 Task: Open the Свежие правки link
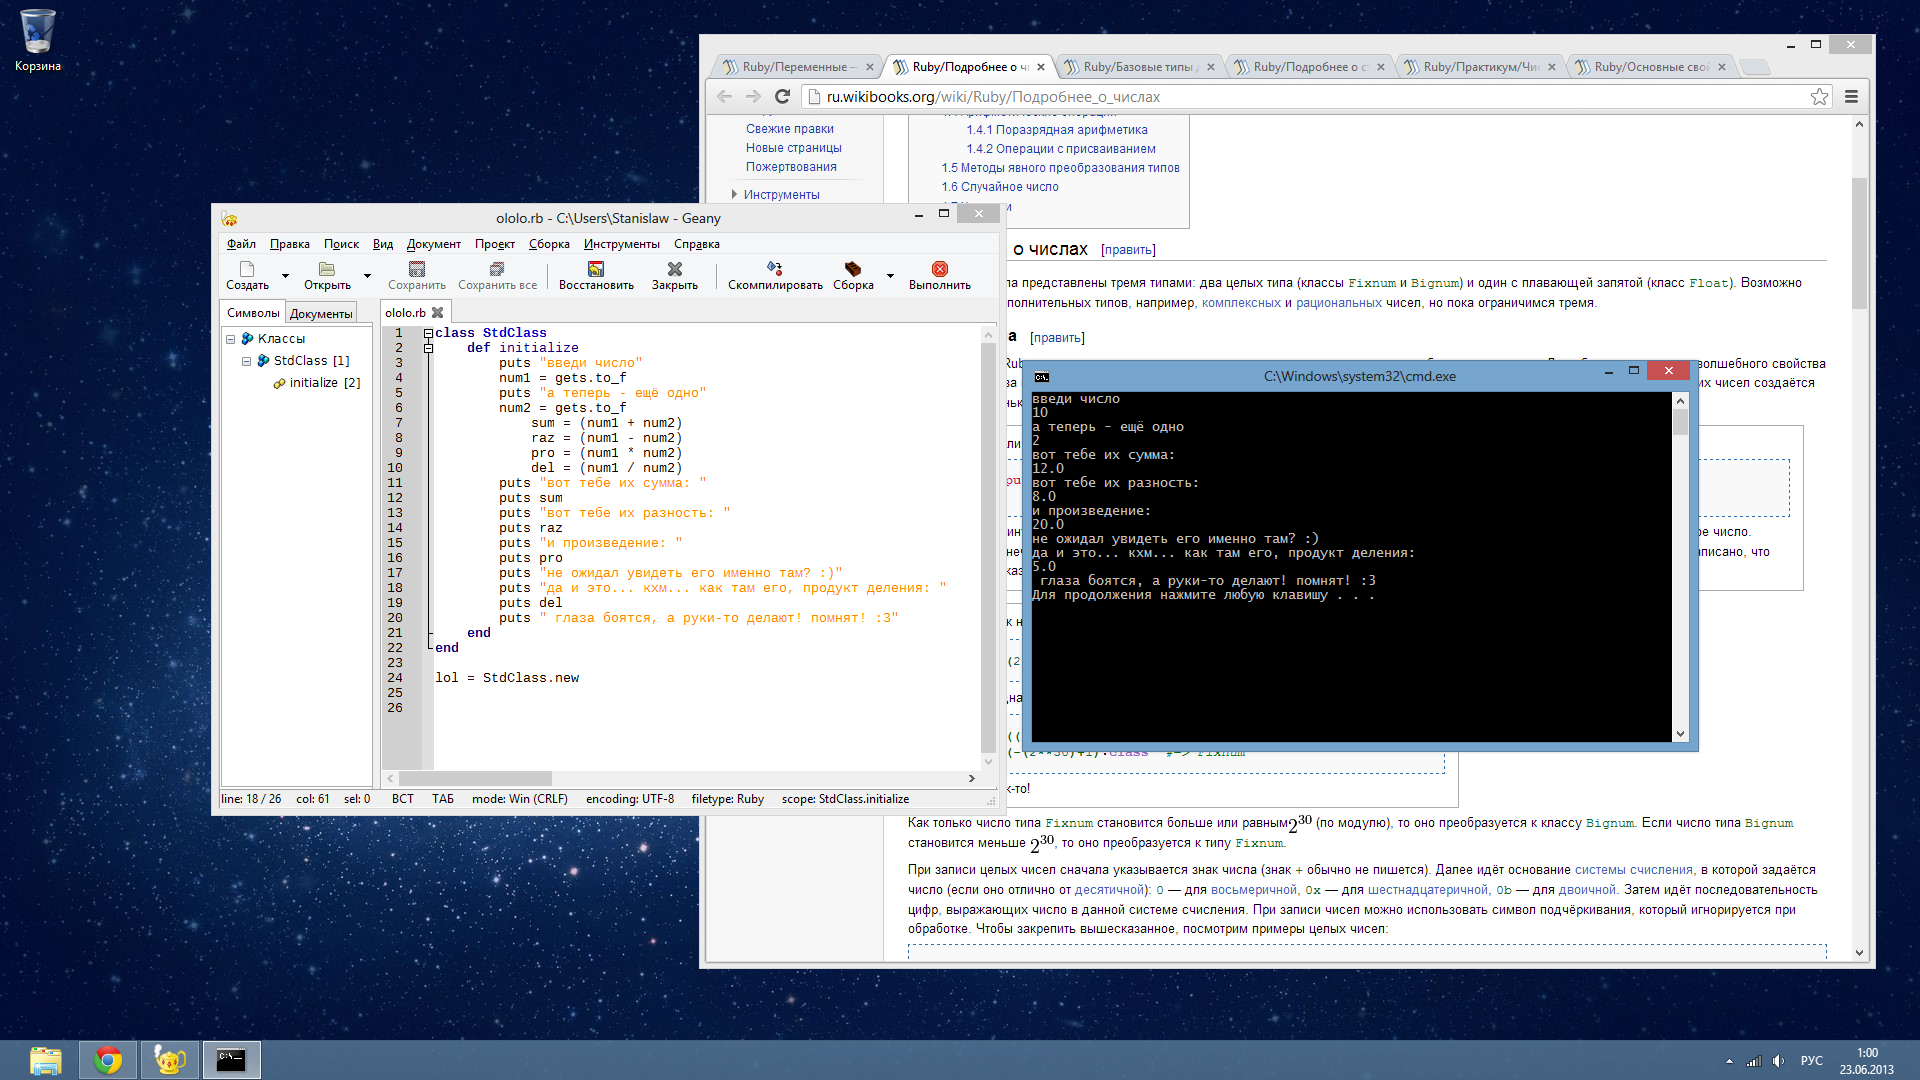pos(789,129)
